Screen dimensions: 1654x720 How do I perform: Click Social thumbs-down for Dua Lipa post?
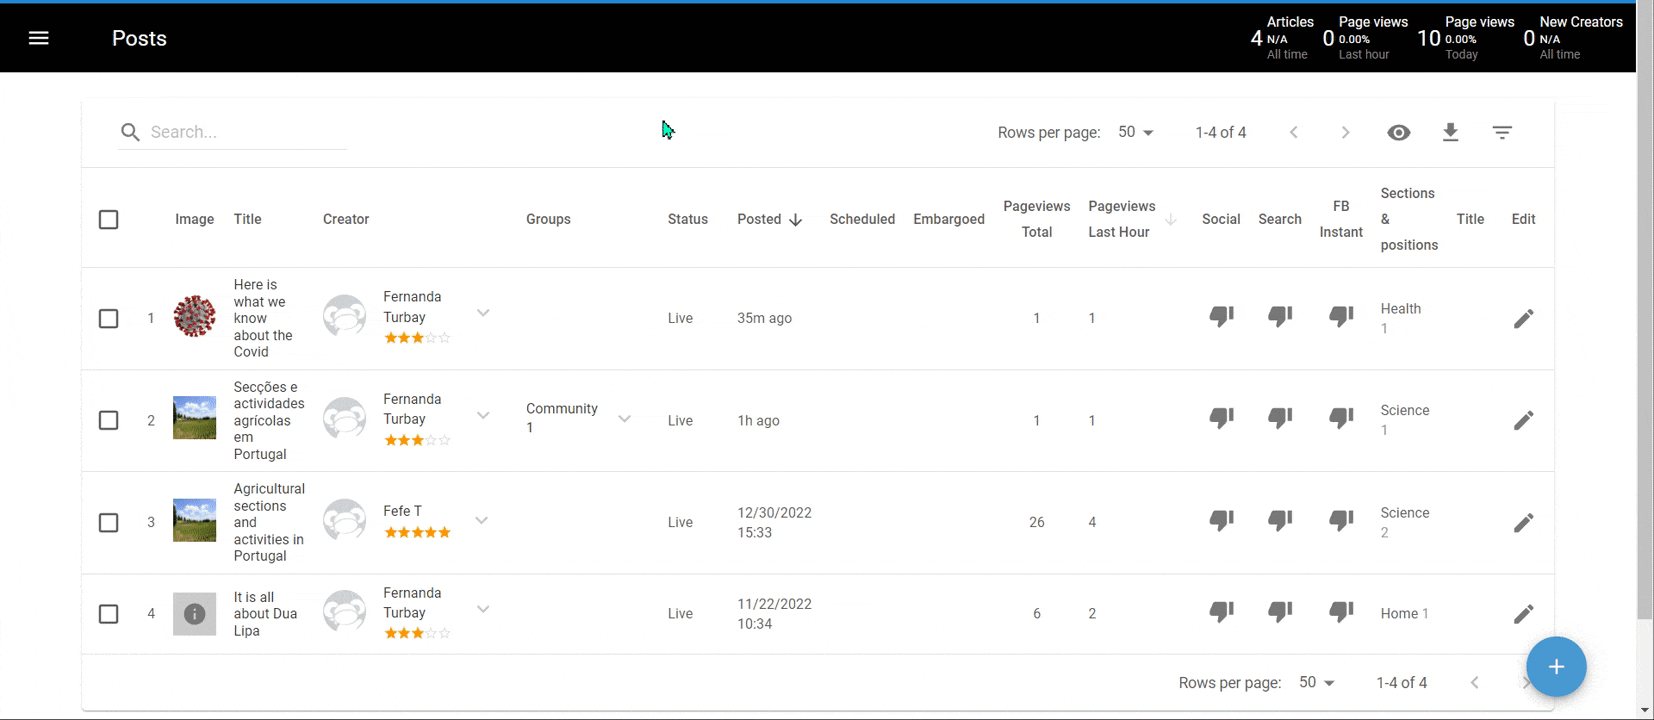pos(1221,612)
